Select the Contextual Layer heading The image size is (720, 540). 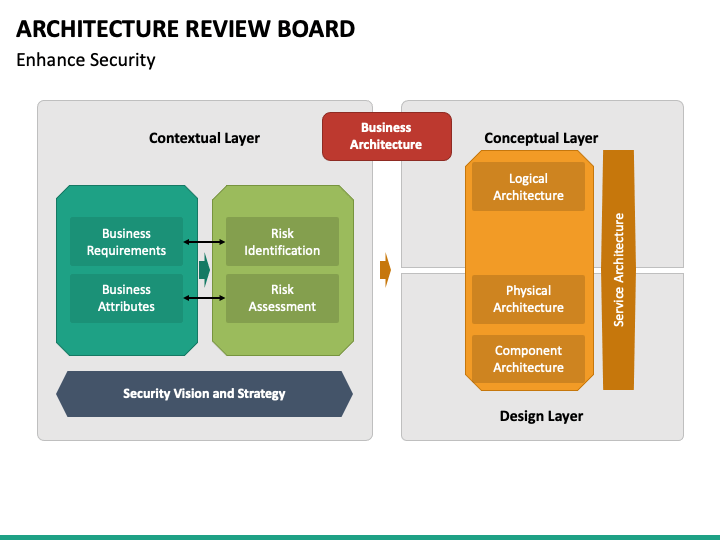[204, 138]
